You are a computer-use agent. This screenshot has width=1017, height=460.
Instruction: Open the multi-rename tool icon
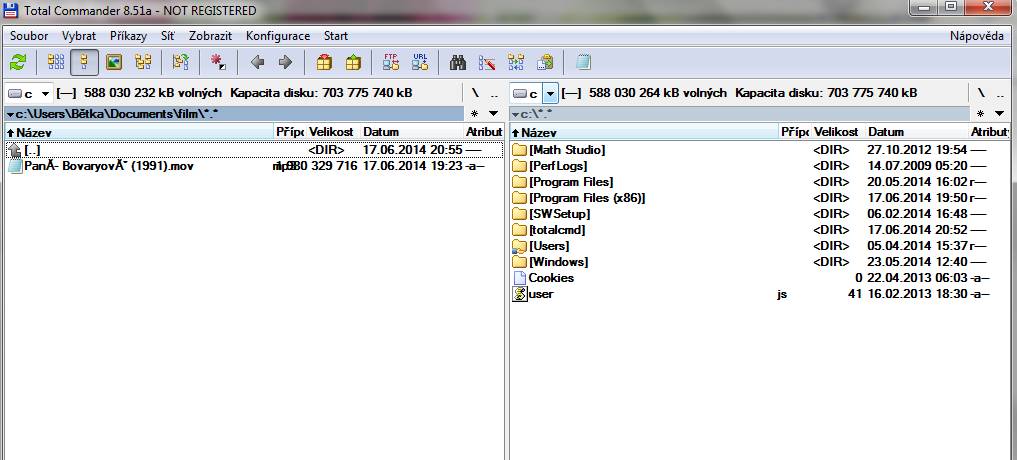(x=487, y=62)
